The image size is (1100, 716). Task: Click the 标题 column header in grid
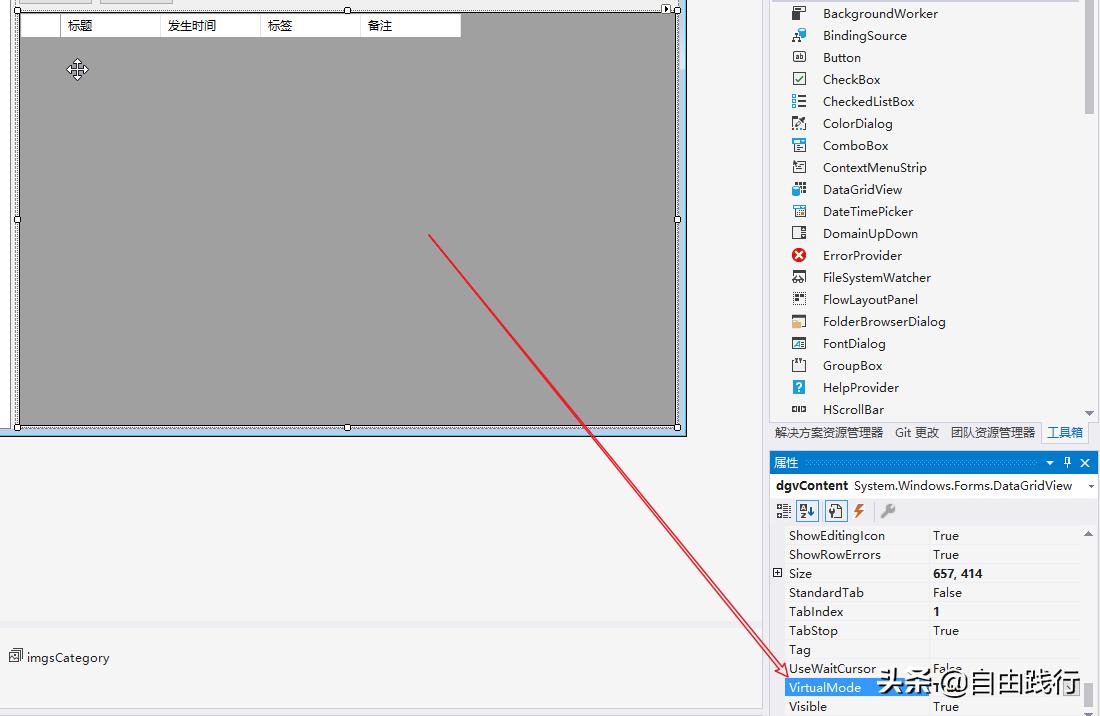tap(110, 25)
